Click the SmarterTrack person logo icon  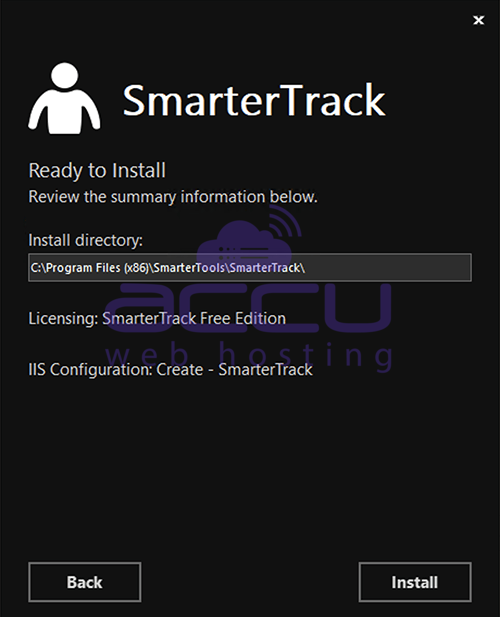pos(64,98)
